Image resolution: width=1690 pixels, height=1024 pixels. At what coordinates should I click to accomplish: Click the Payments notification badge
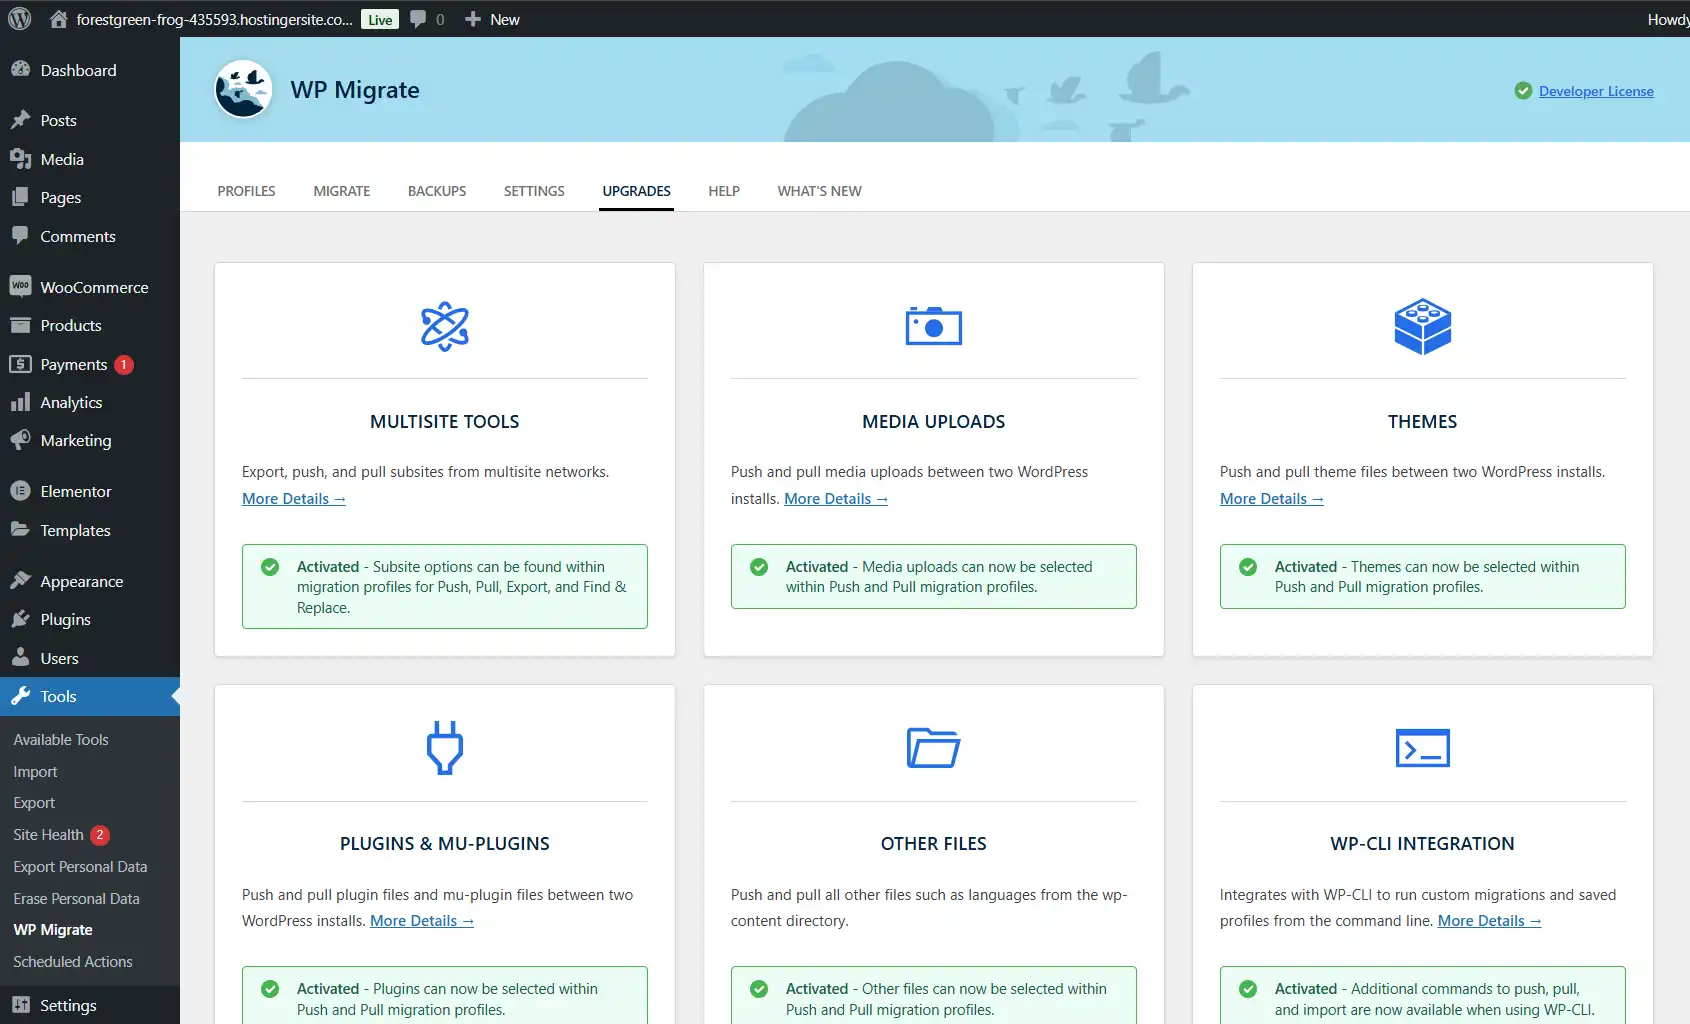coord(124,365)
